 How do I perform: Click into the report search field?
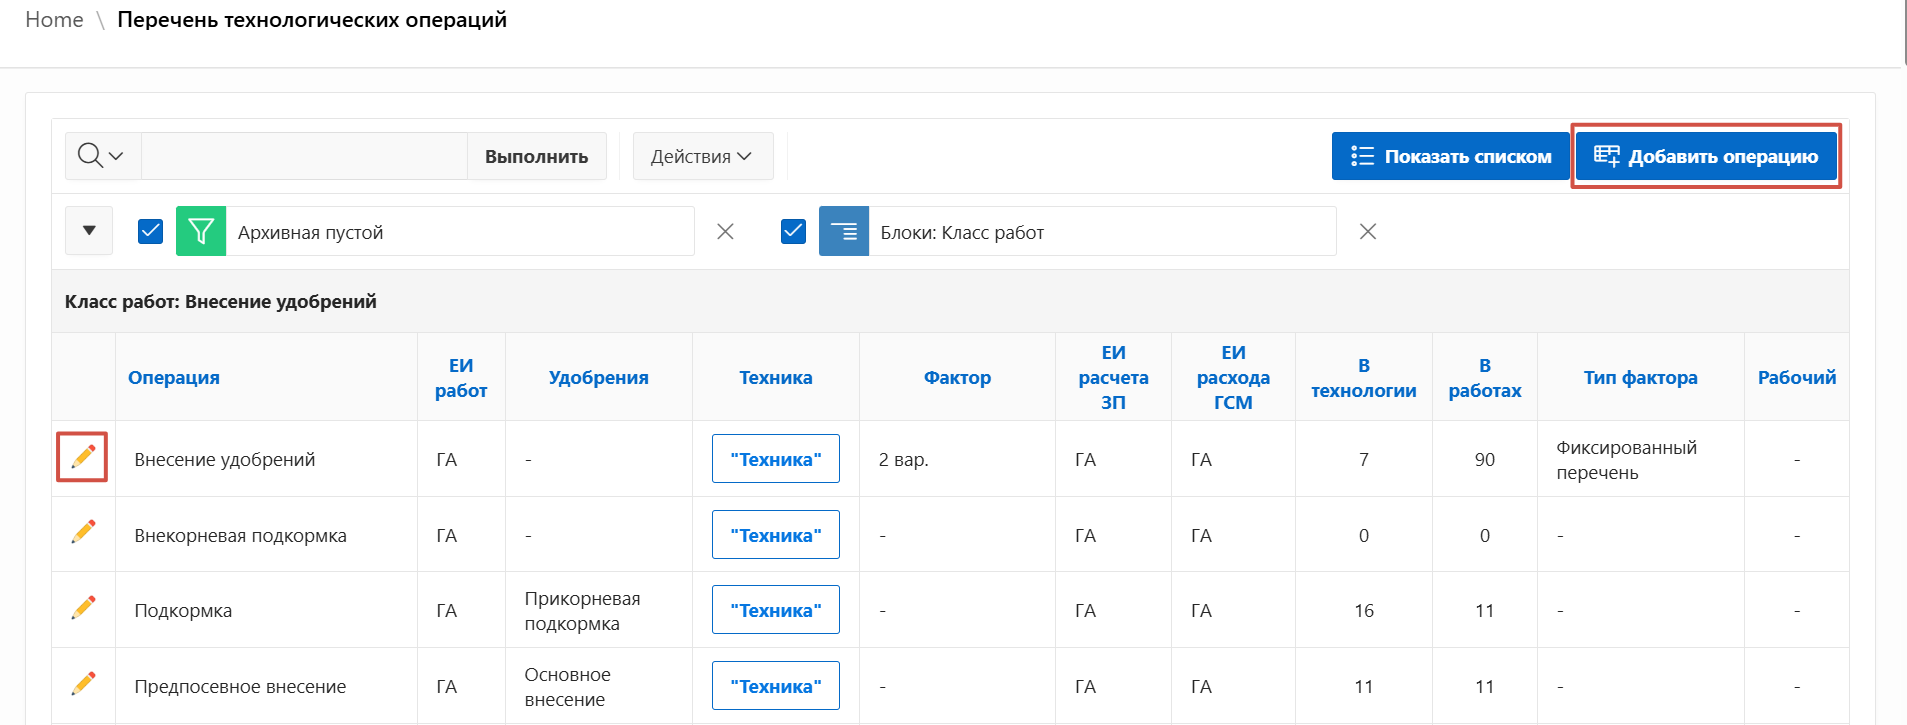304,156
